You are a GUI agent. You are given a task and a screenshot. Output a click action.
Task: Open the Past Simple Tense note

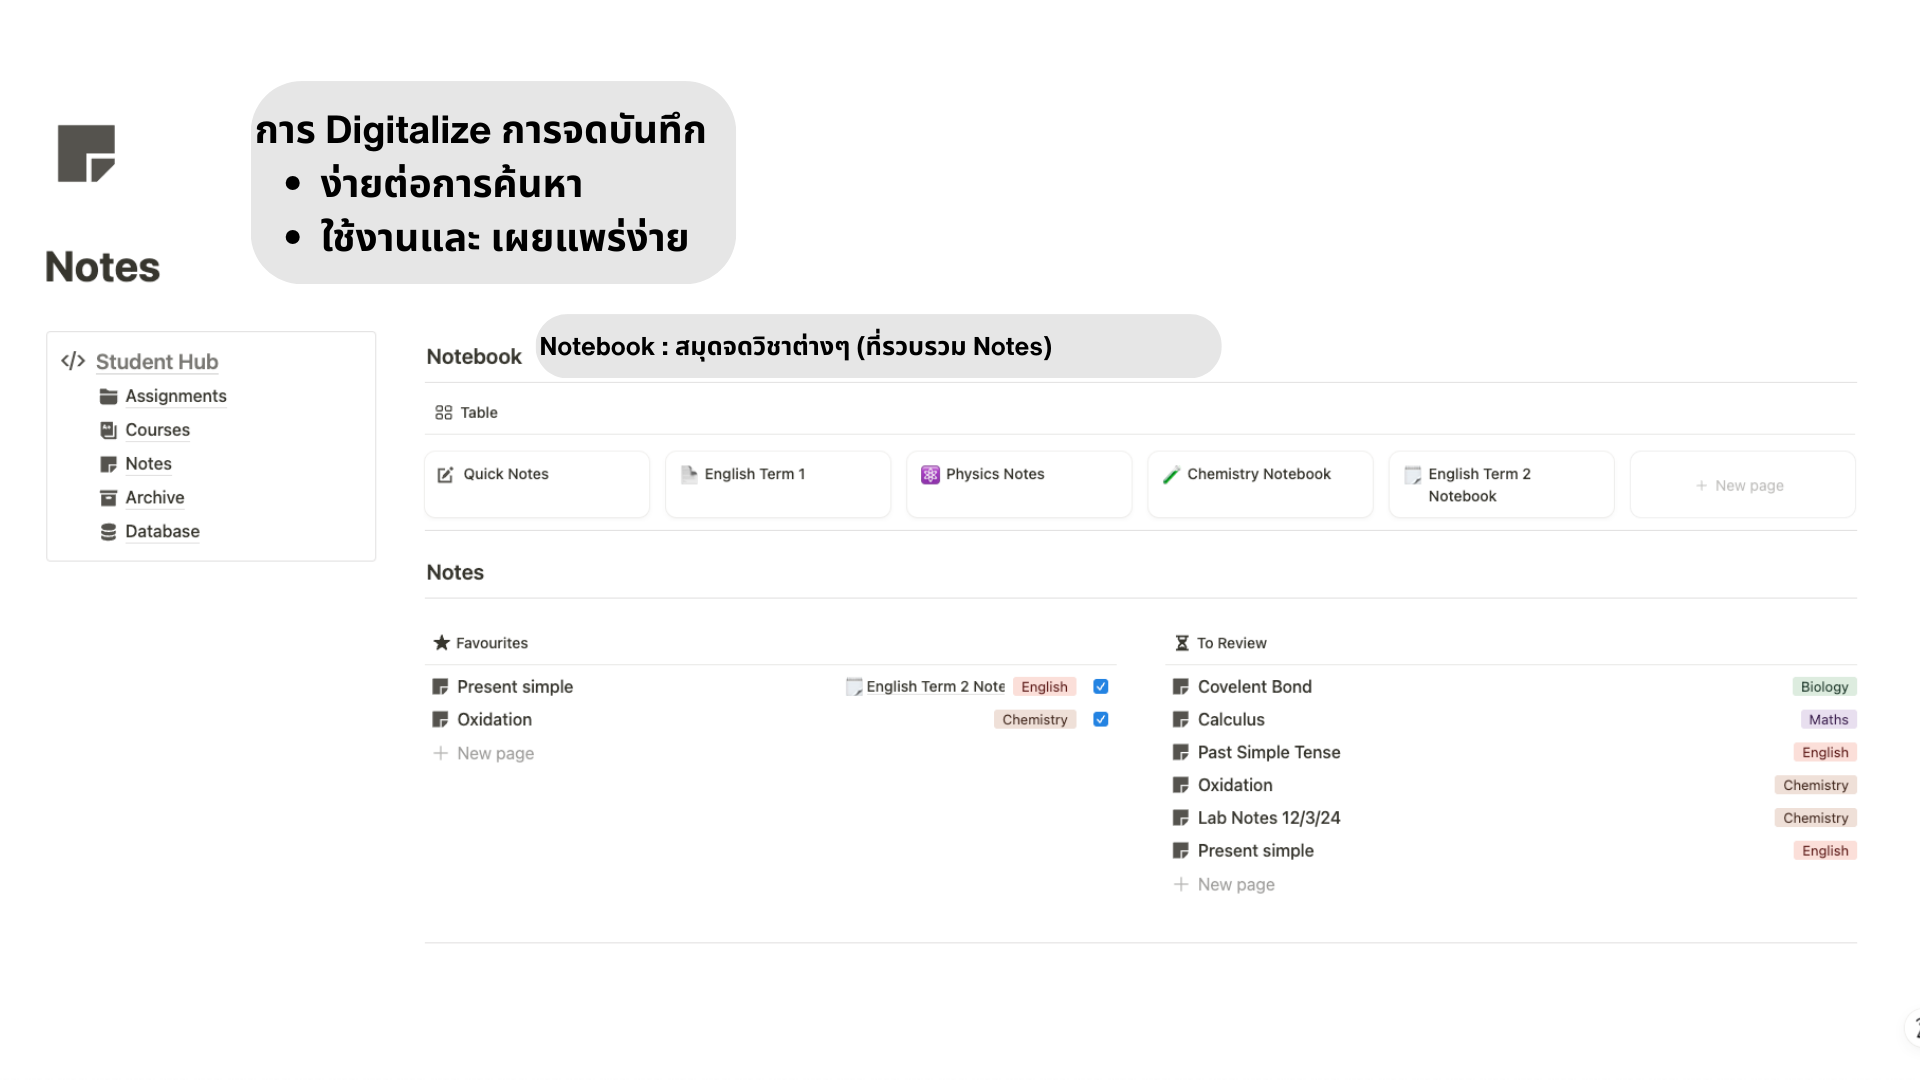1268,752
